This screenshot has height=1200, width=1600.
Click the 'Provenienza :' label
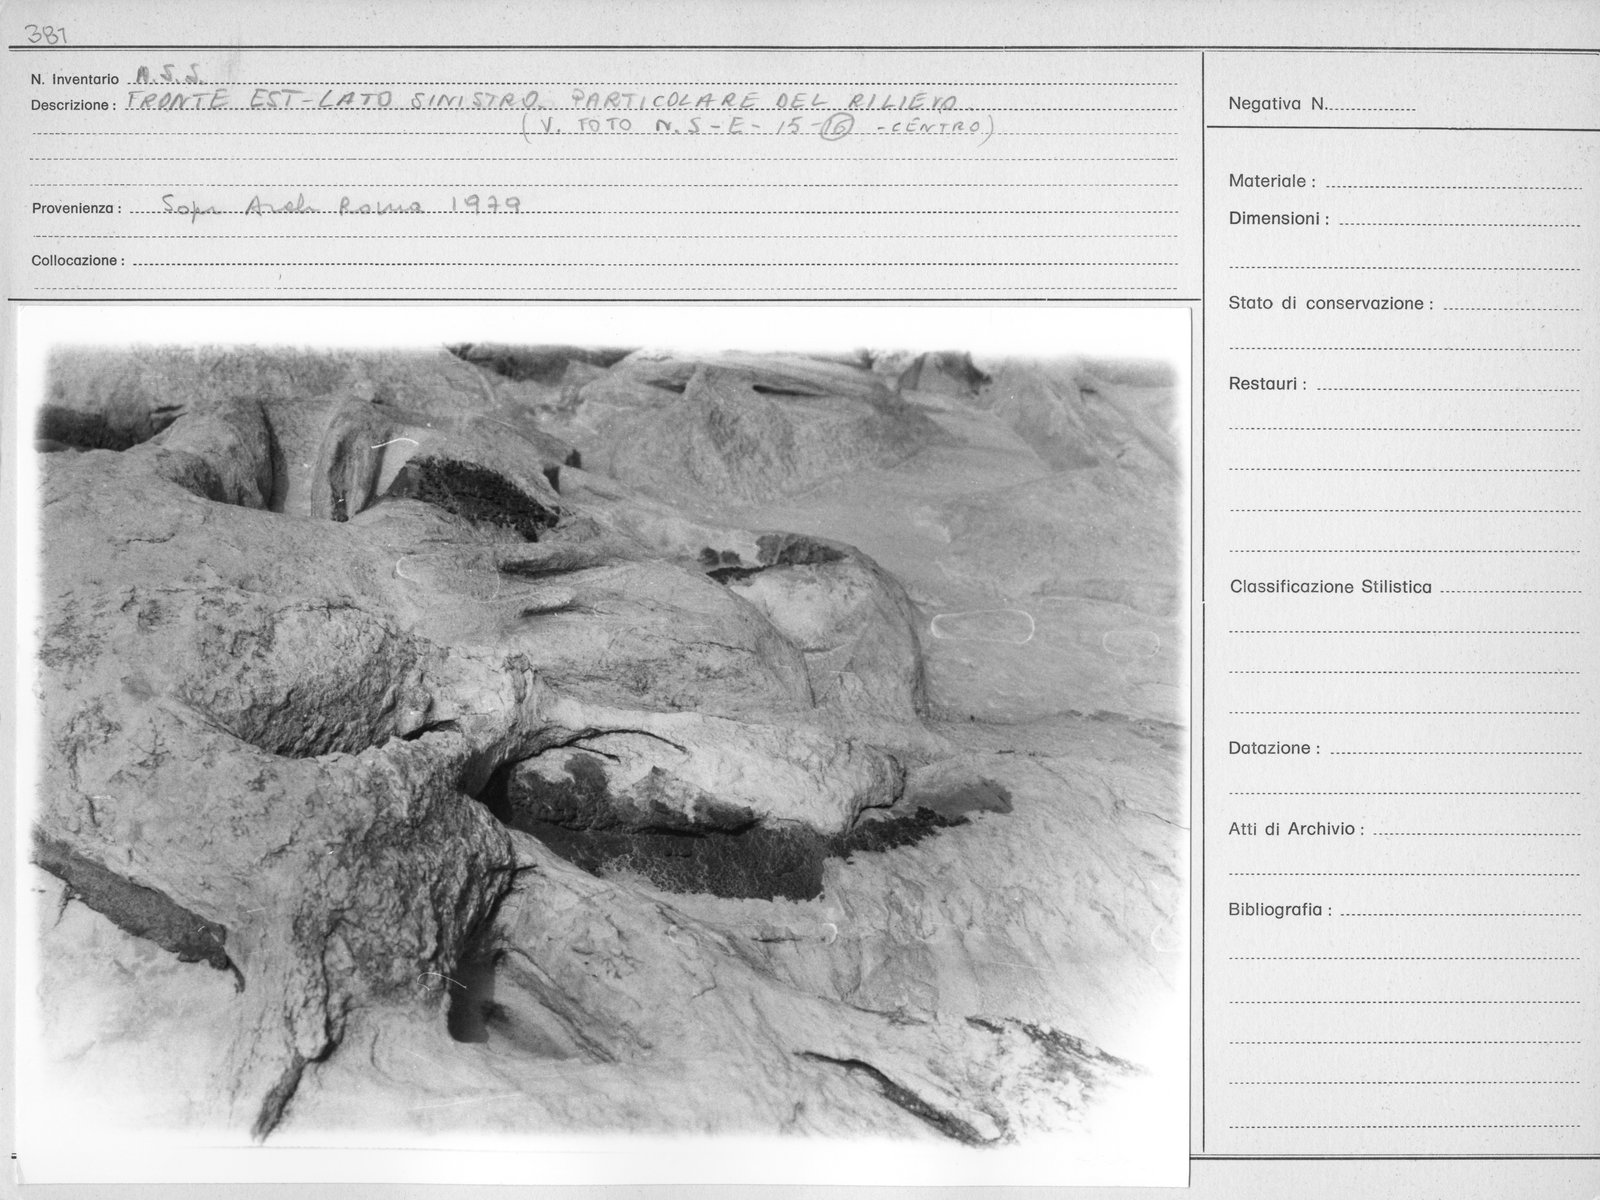[x=76, y=210]
